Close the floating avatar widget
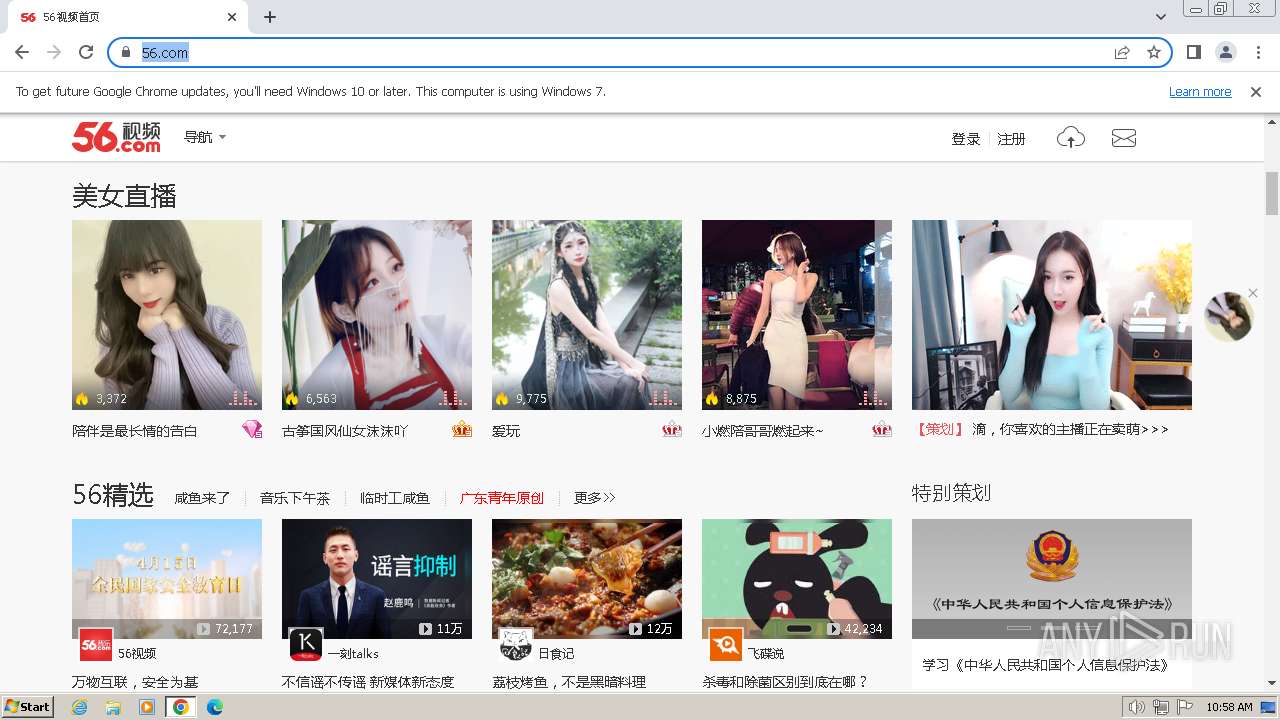The height and width of the screenshot is (720, 1280). tap(1253, 293)
